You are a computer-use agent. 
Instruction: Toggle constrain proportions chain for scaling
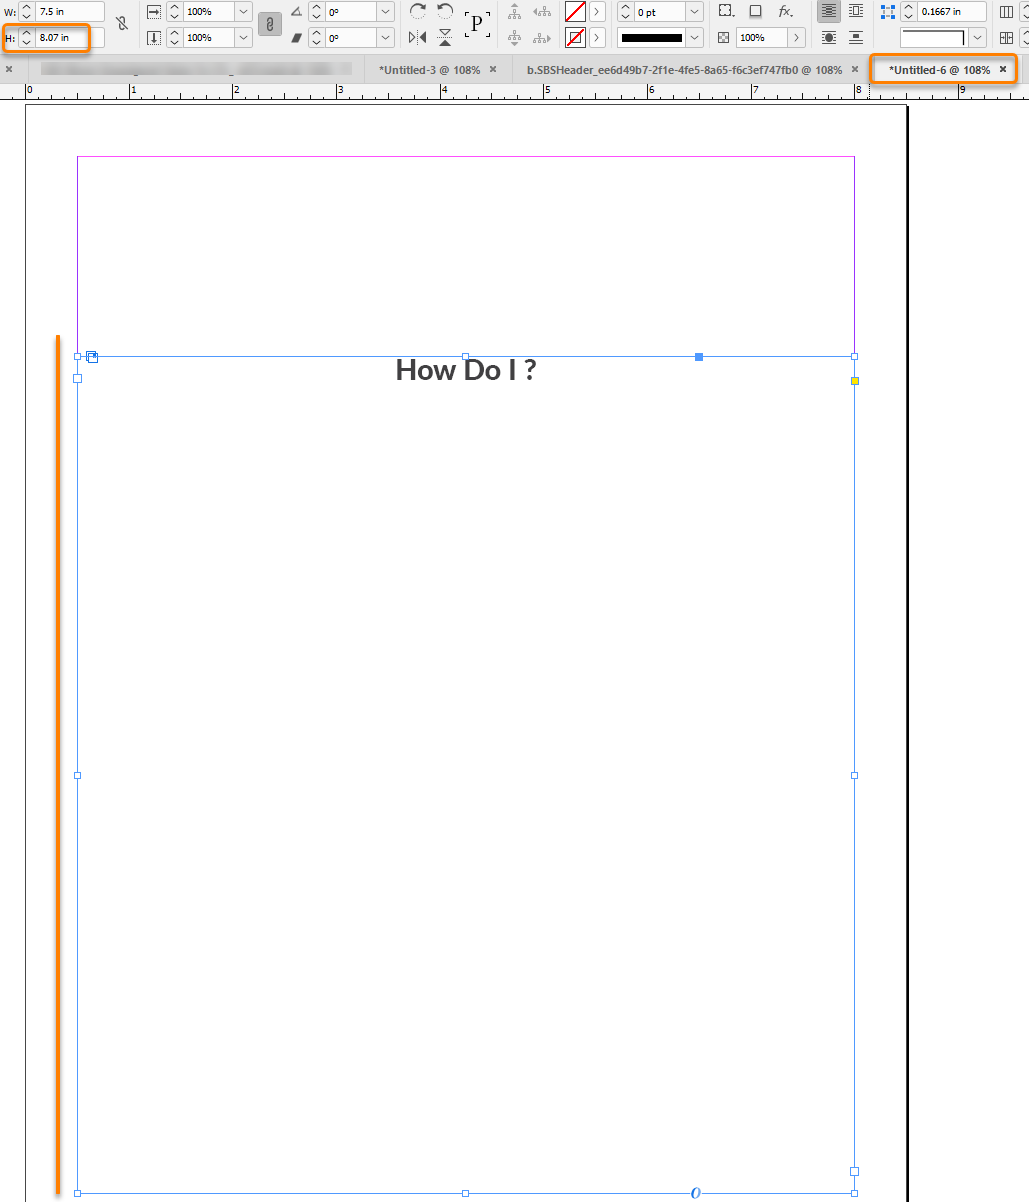pos(269,24)
